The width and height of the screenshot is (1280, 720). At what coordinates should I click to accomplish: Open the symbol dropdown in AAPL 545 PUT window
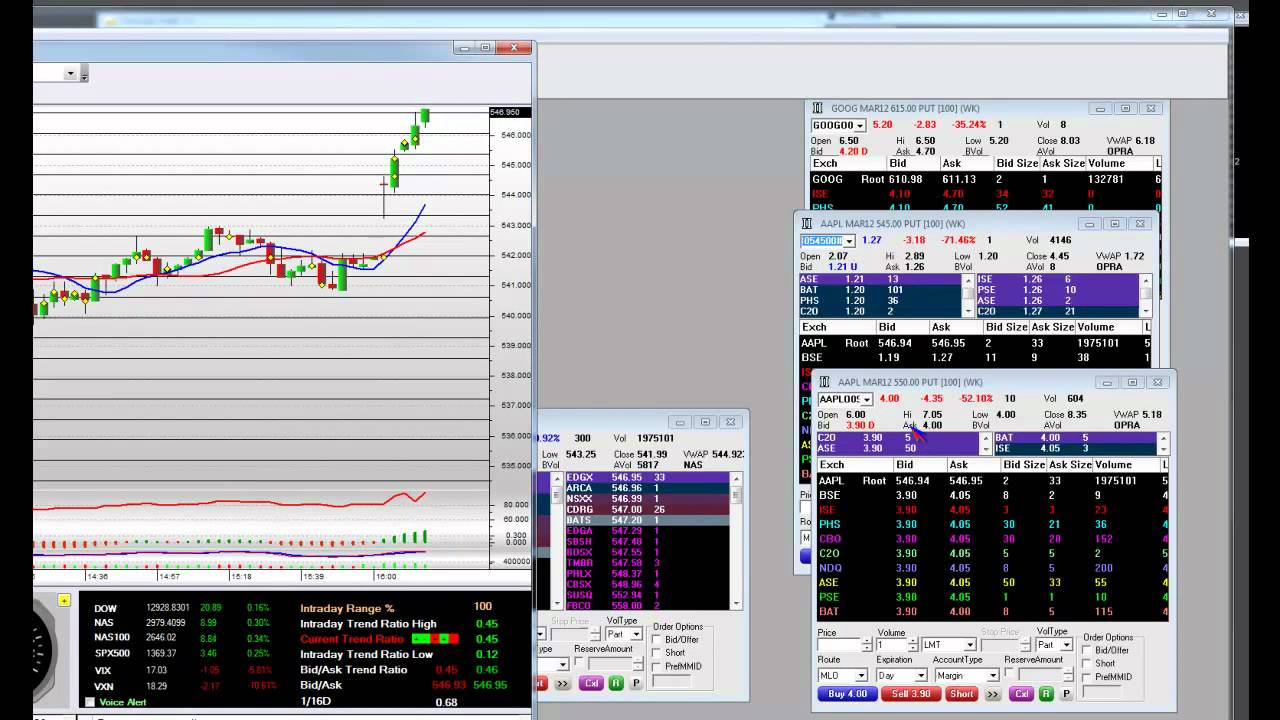[848, 241]
